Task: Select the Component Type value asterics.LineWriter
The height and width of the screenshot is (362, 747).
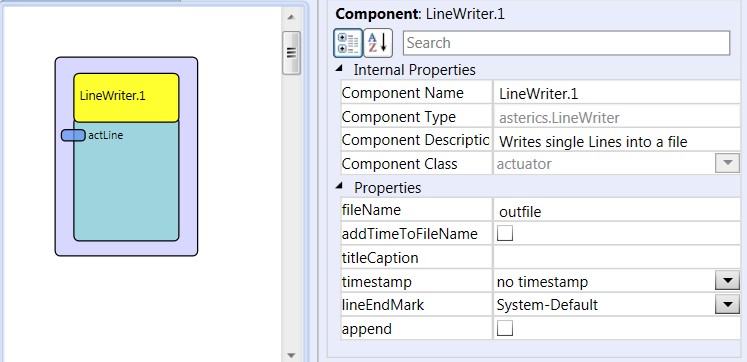Action: [x=616, y=117]
